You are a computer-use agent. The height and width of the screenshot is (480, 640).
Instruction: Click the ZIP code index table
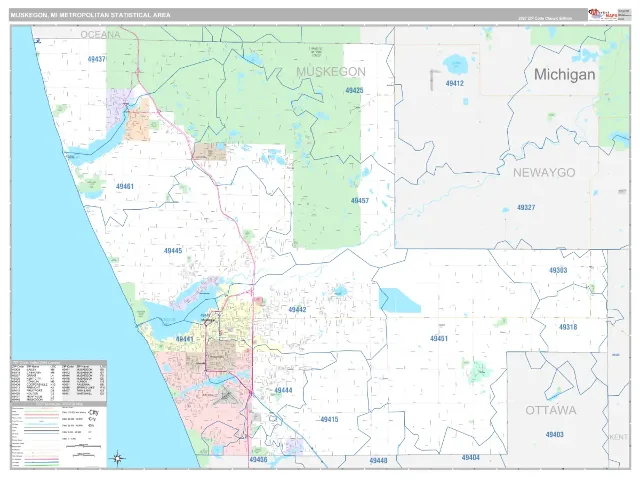59,381
